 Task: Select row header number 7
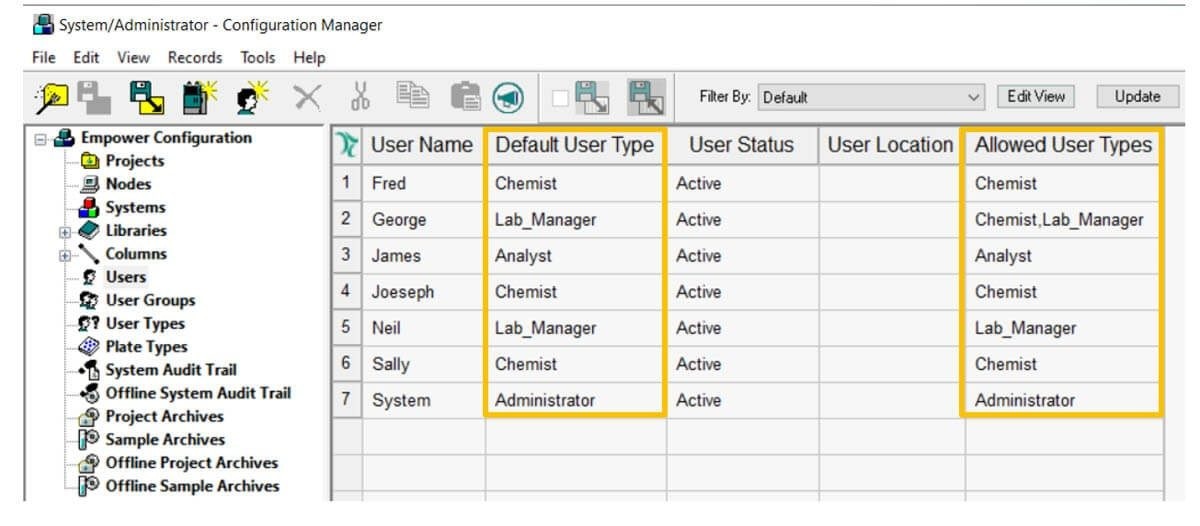click(x=346, y=400)
